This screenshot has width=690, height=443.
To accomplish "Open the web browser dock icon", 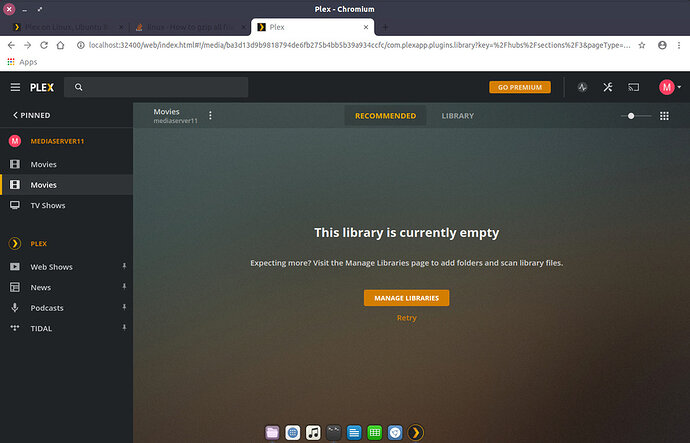I will (293, 432).
